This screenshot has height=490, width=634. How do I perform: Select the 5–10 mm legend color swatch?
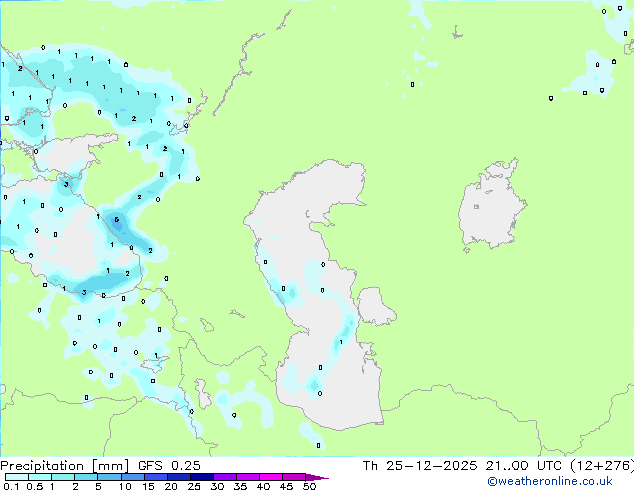click(x=109, y=477)
